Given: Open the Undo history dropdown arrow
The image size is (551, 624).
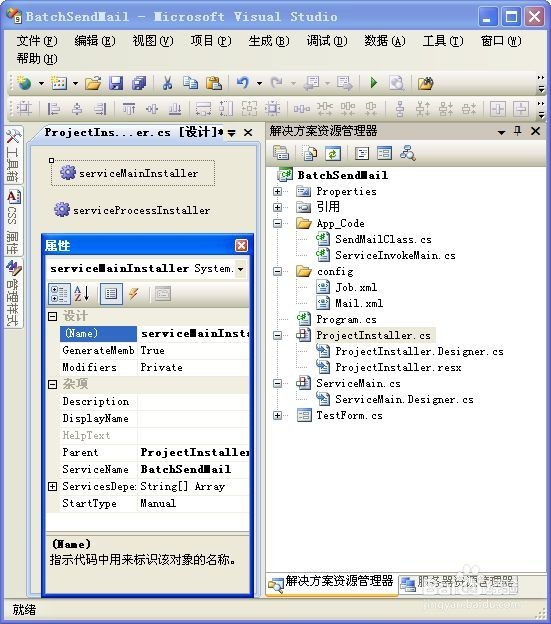Looking at the screenshot, I should point(259,84).
